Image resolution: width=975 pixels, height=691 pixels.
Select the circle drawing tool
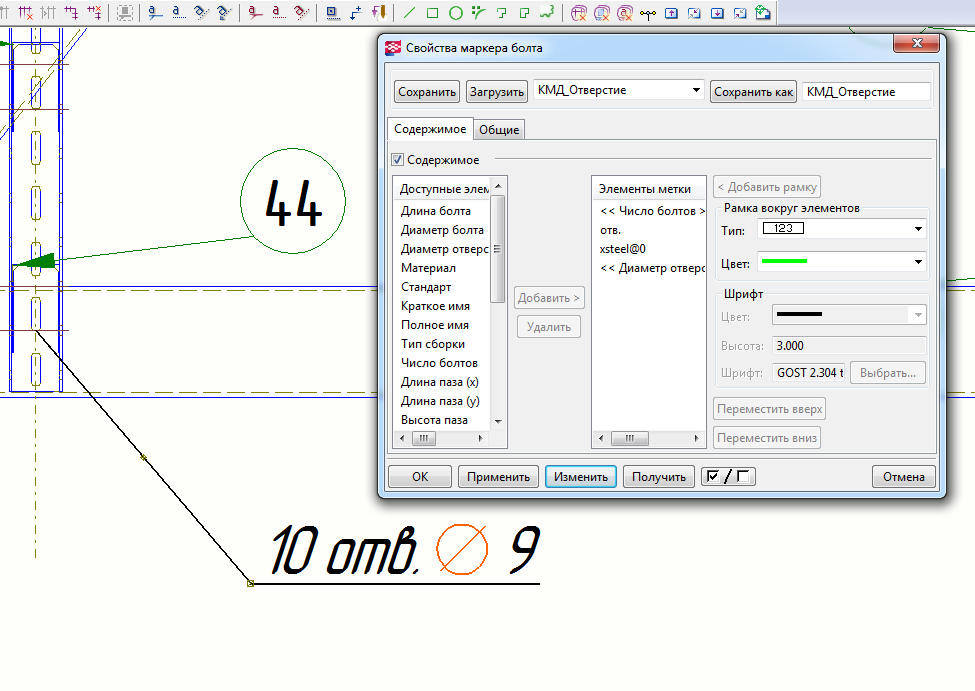[455, 13]
